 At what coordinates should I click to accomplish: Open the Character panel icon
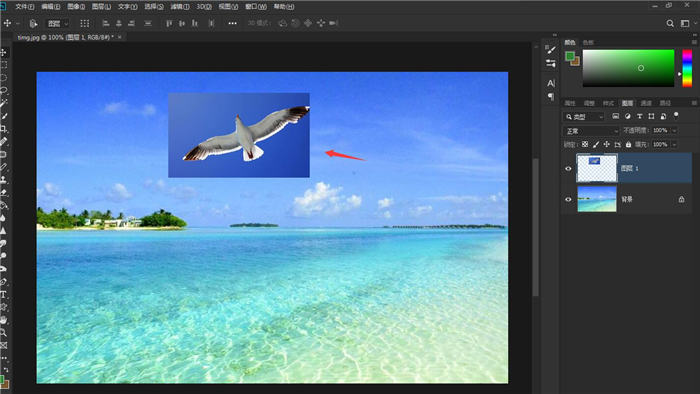(x=551, y=83)
